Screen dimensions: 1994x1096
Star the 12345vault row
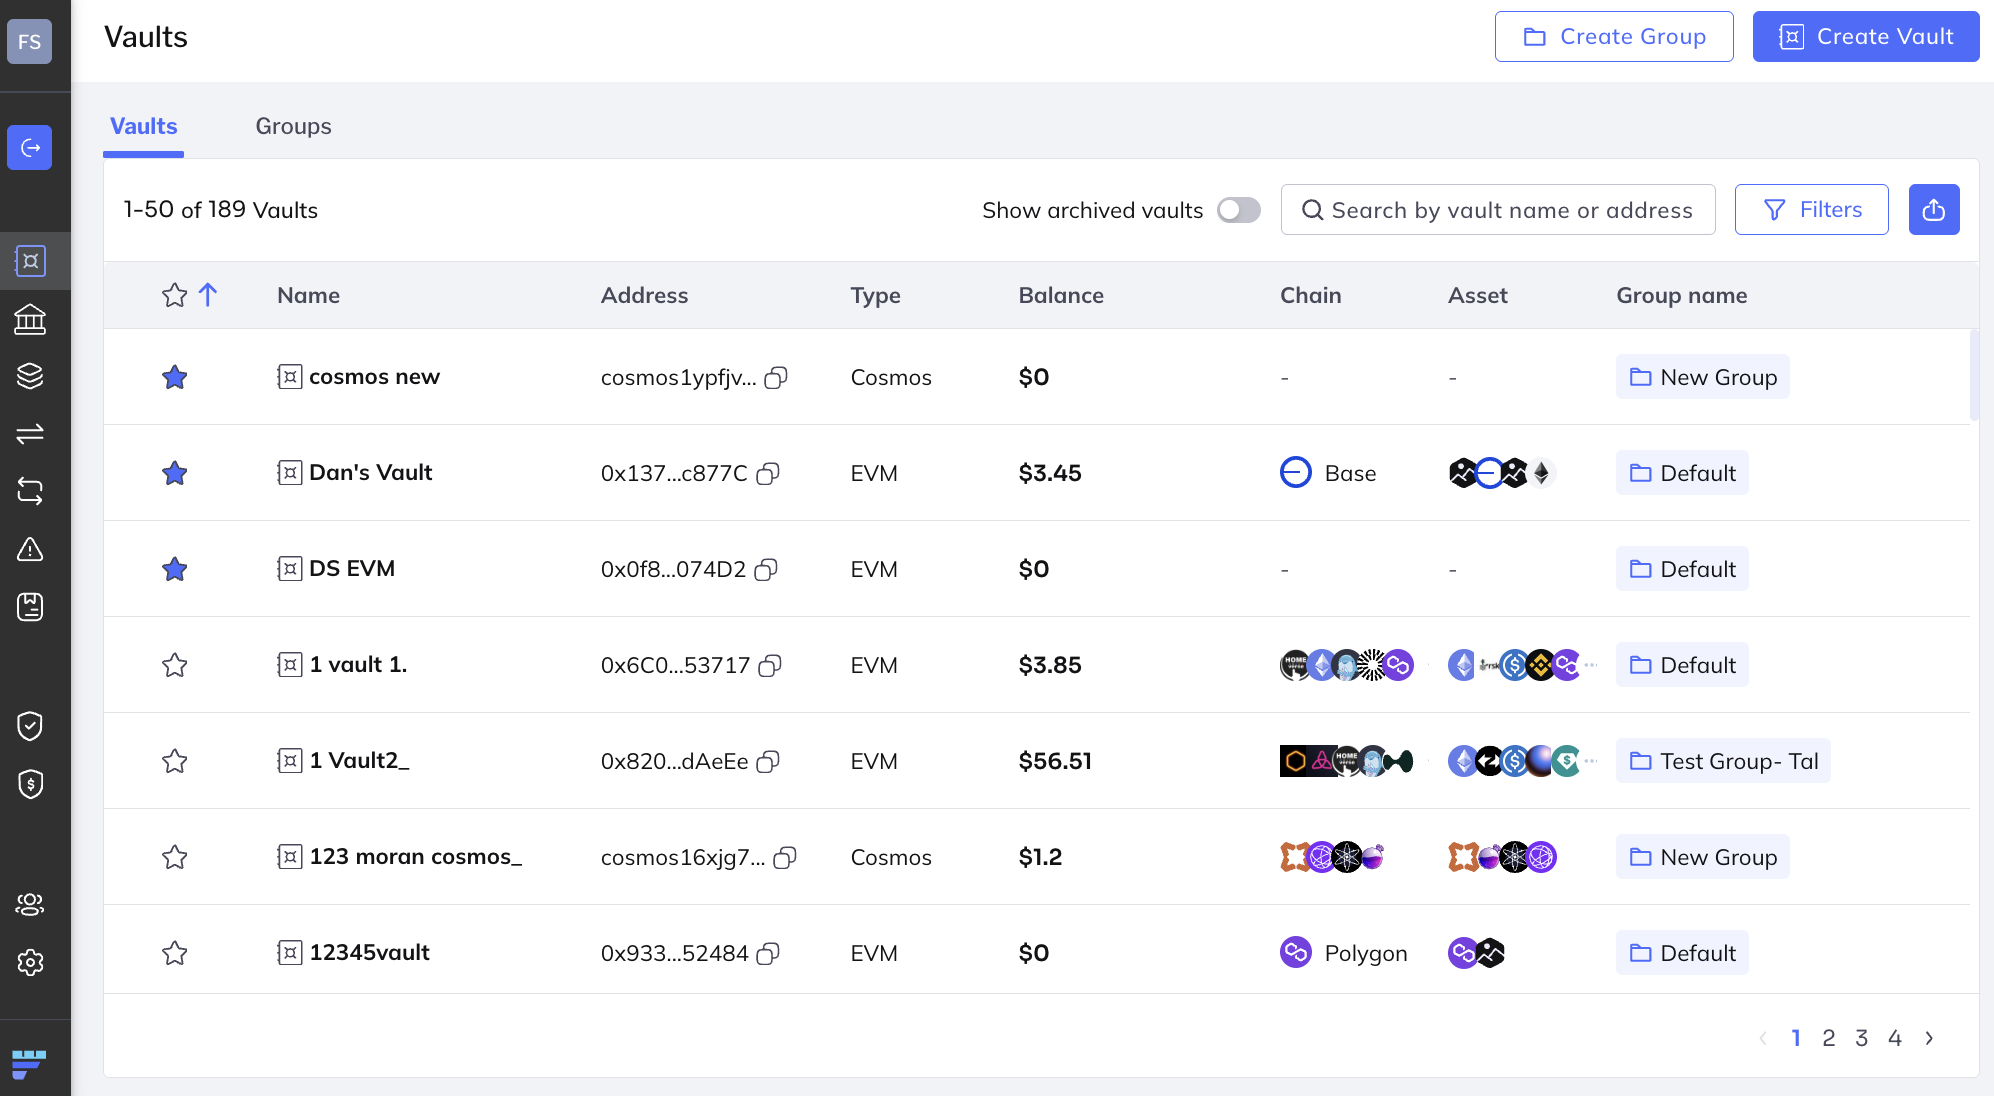(x=175, y=953)
